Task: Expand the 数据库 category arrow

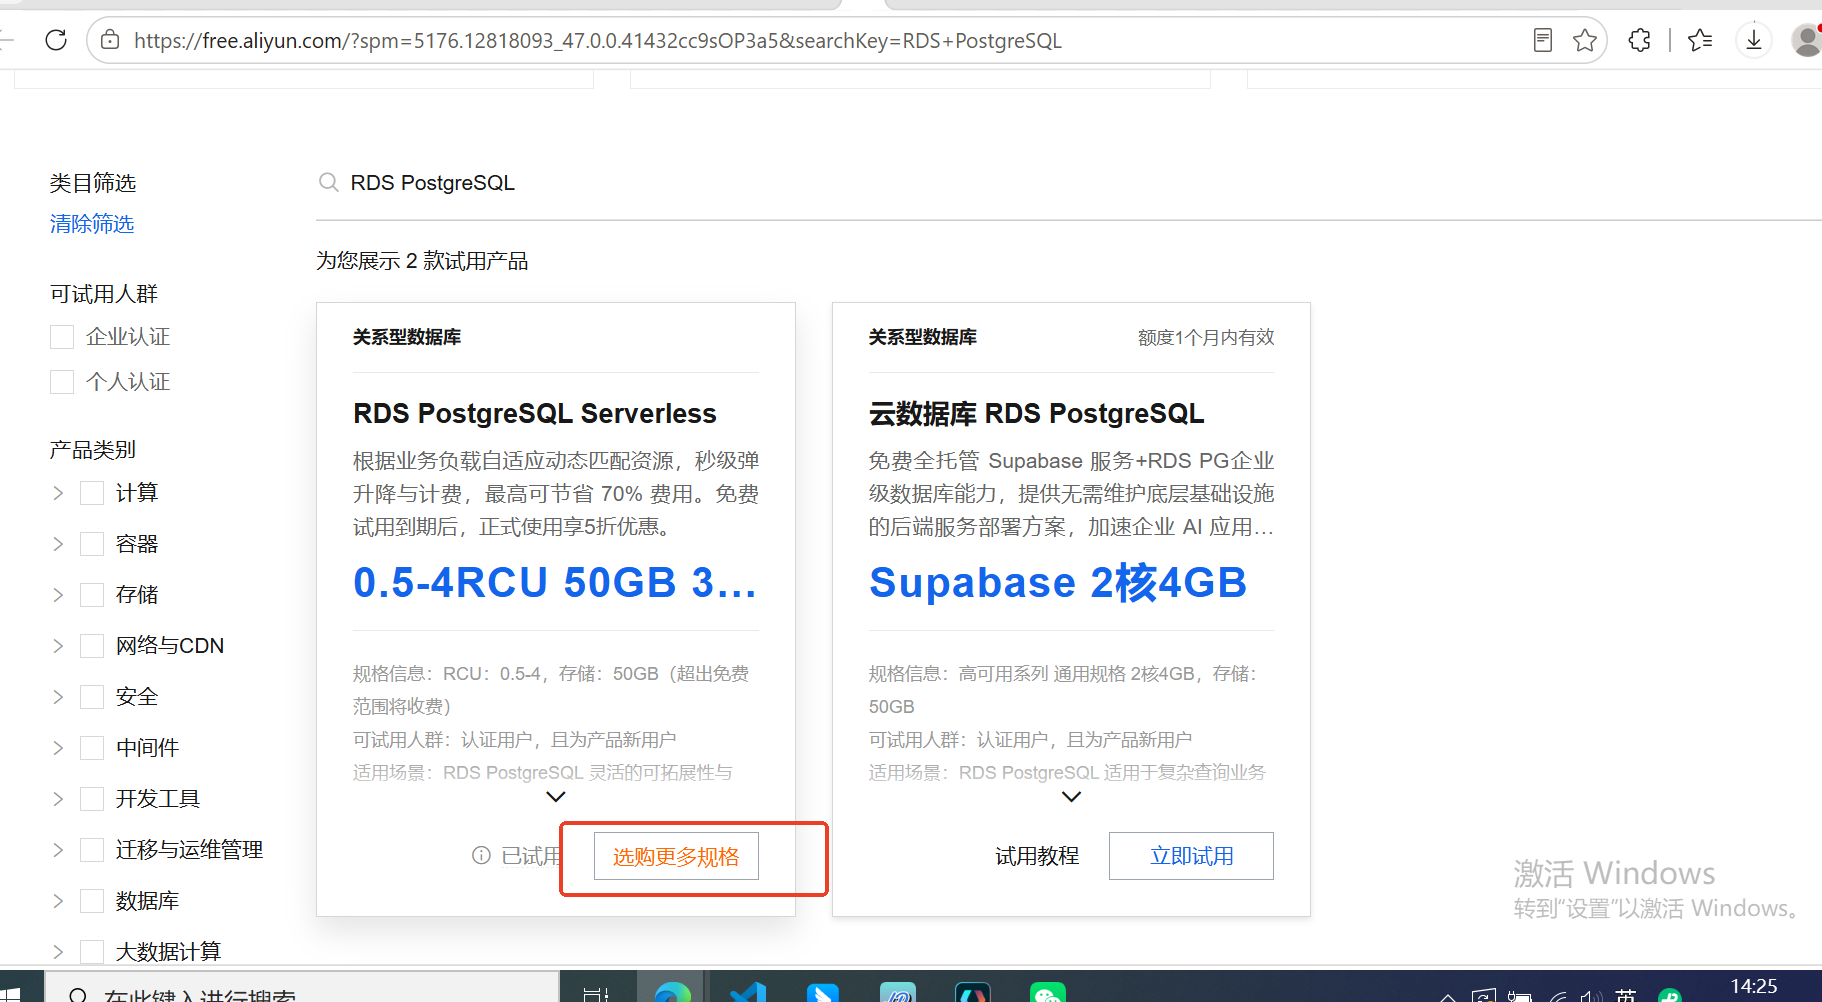Action: coord(58,901)
